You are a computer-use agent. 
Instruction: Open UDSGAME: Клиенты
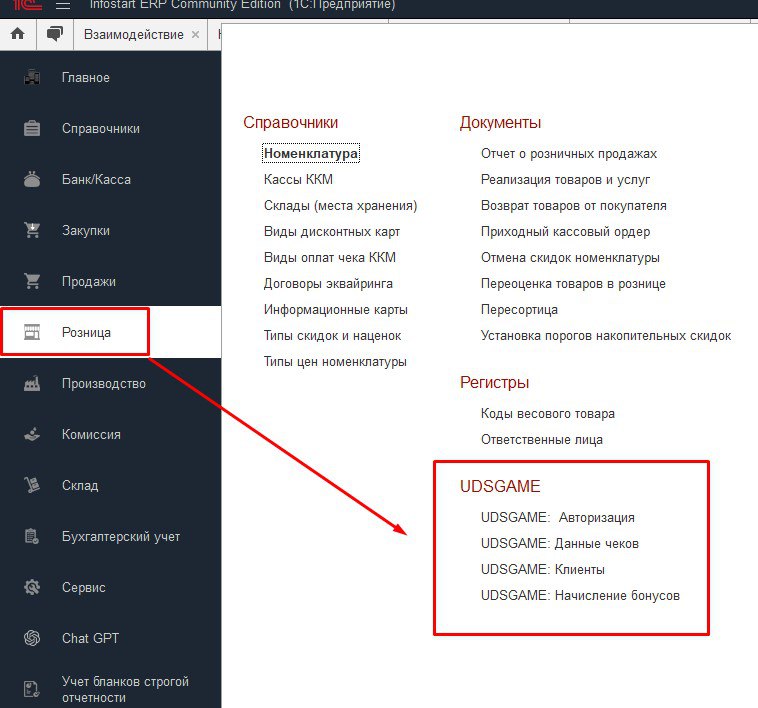click(542, 569)
